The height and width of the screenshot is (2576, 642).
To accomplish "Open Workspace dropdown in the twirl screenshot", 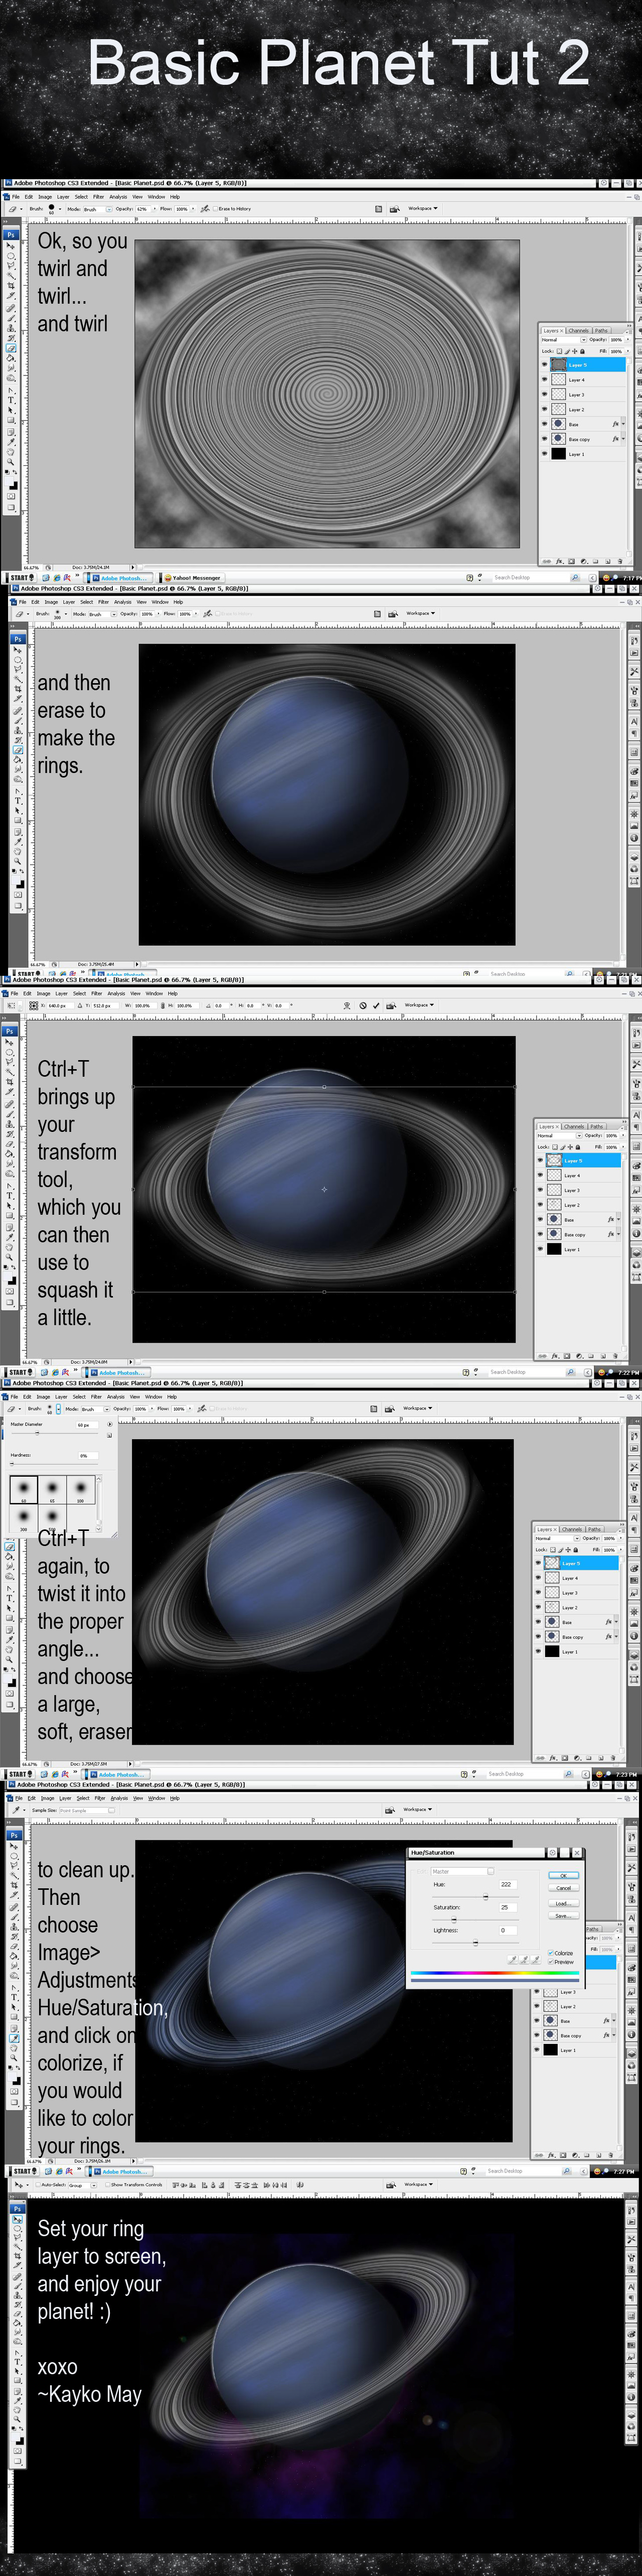I will tap(423, 208).
